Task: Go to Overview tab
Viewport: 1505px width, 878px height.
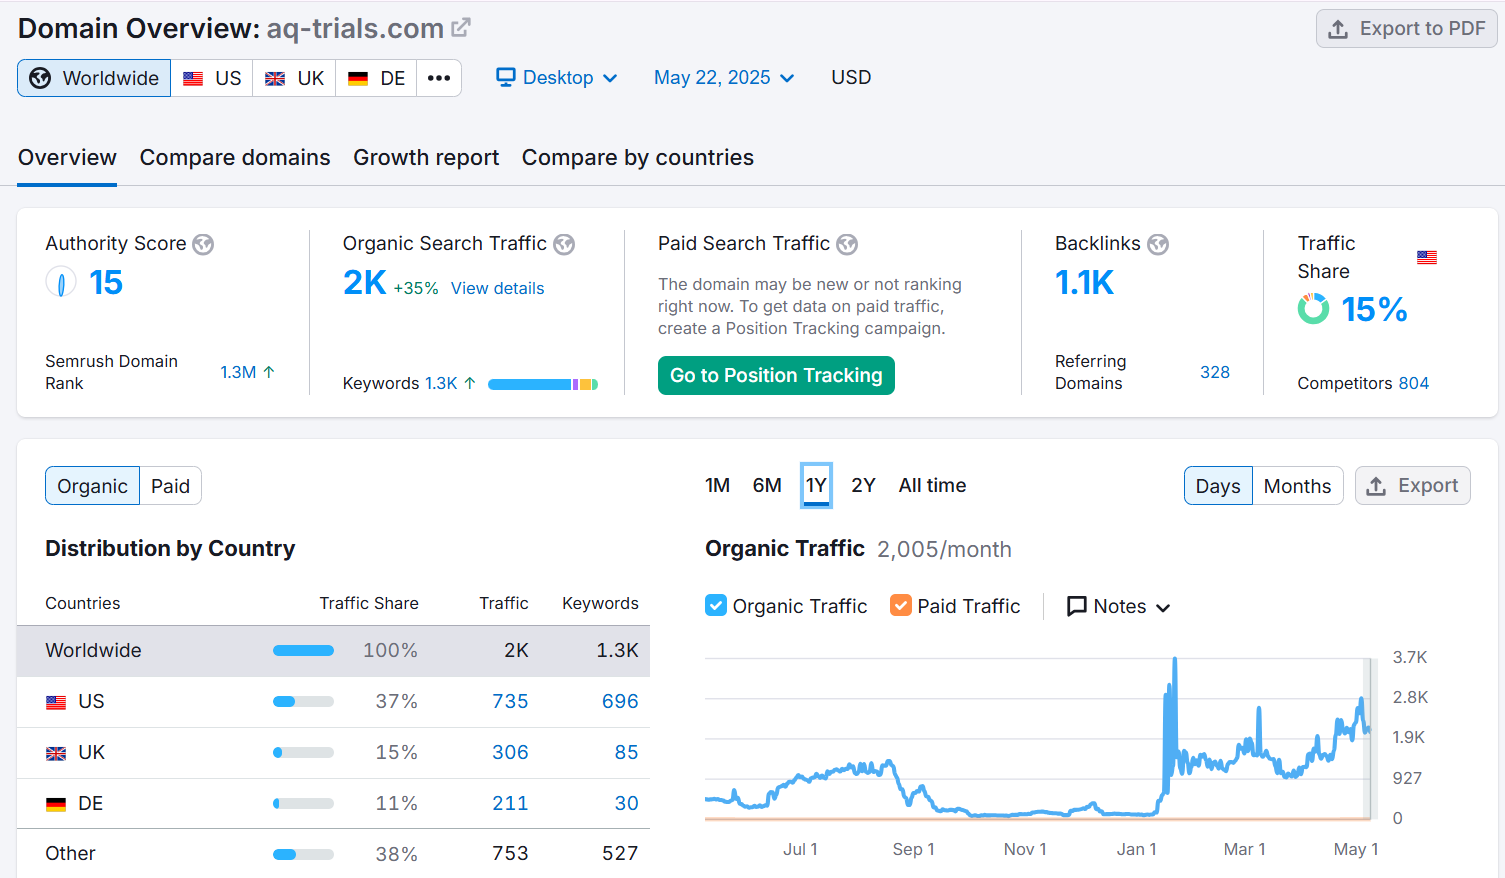Action: (67, 158)
